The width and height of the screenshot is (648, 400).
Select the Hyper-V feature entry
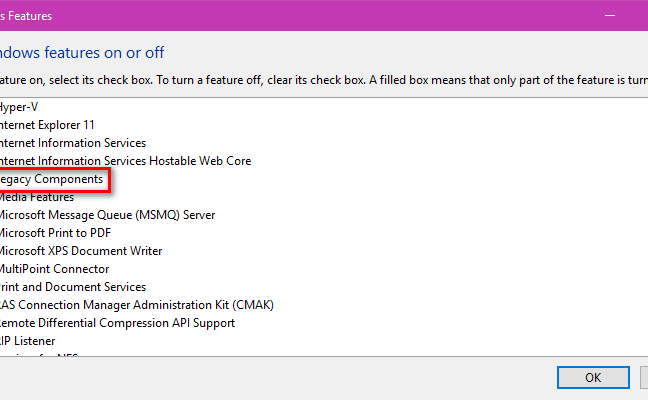pyautogui.click(x=19, y=107)
